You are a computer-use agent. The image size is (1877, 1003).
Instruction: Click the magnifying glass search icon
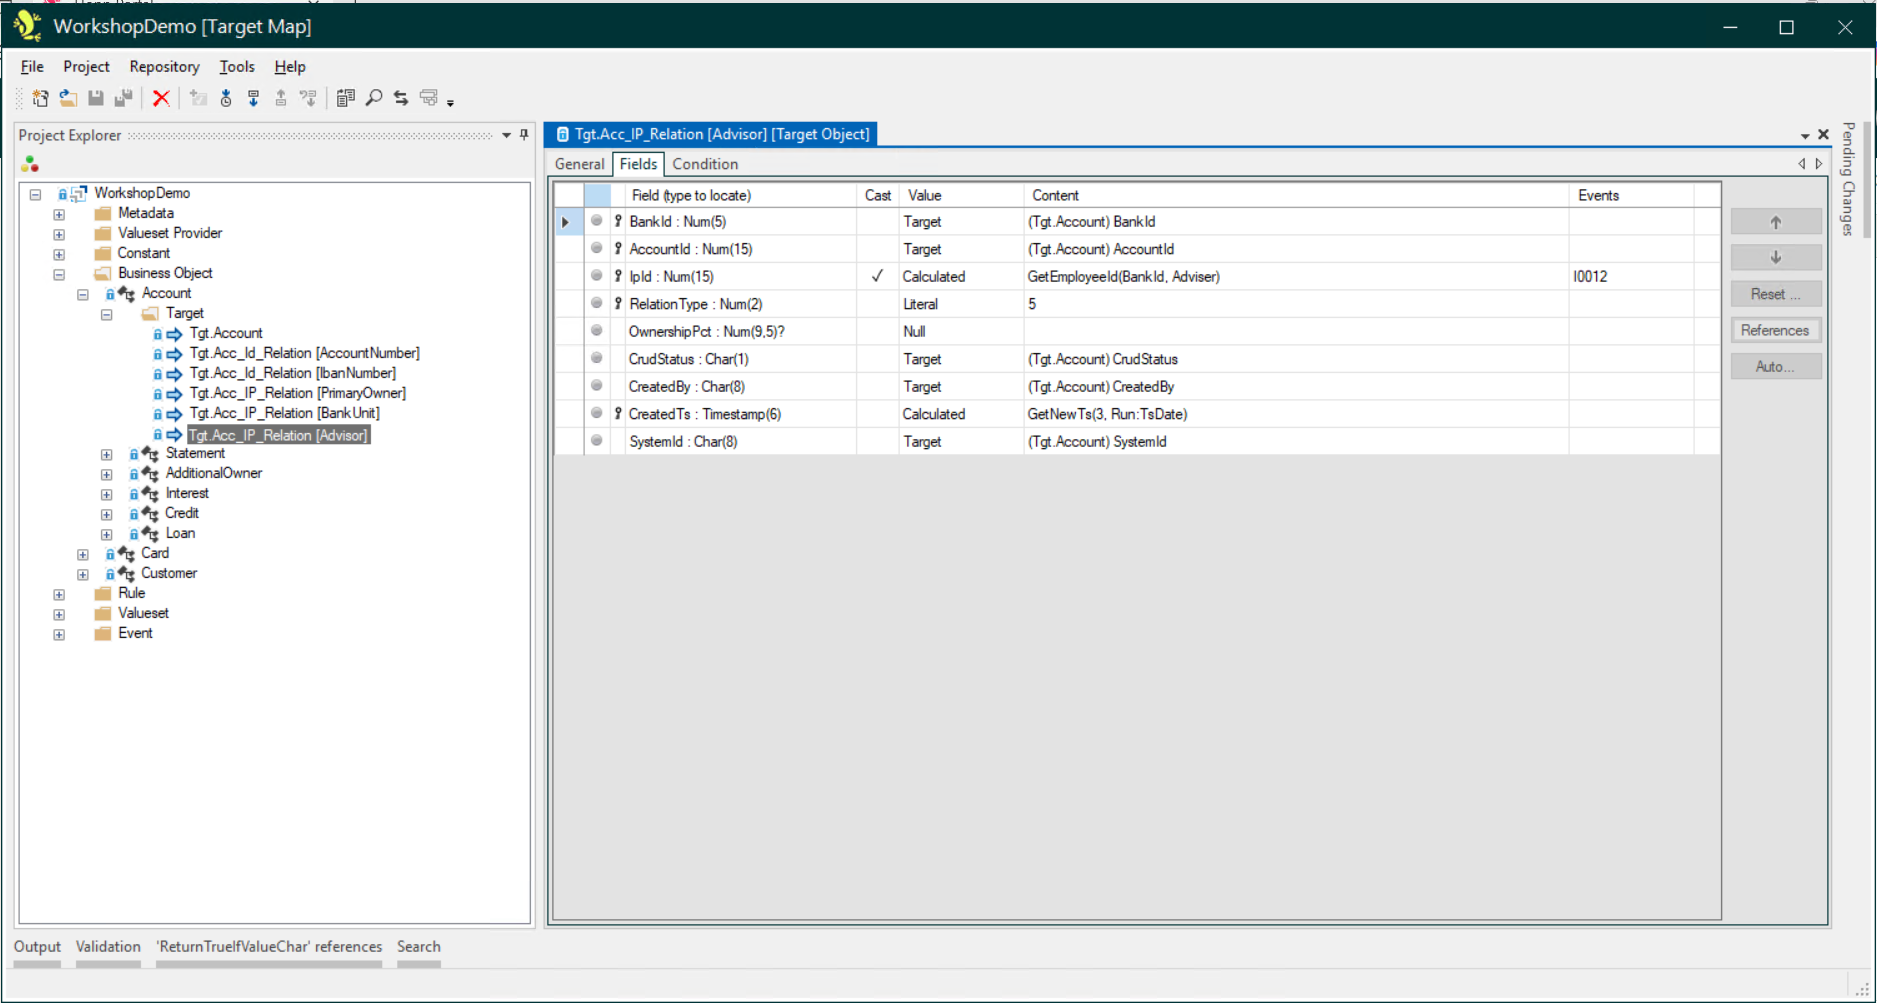pos(374,98)
